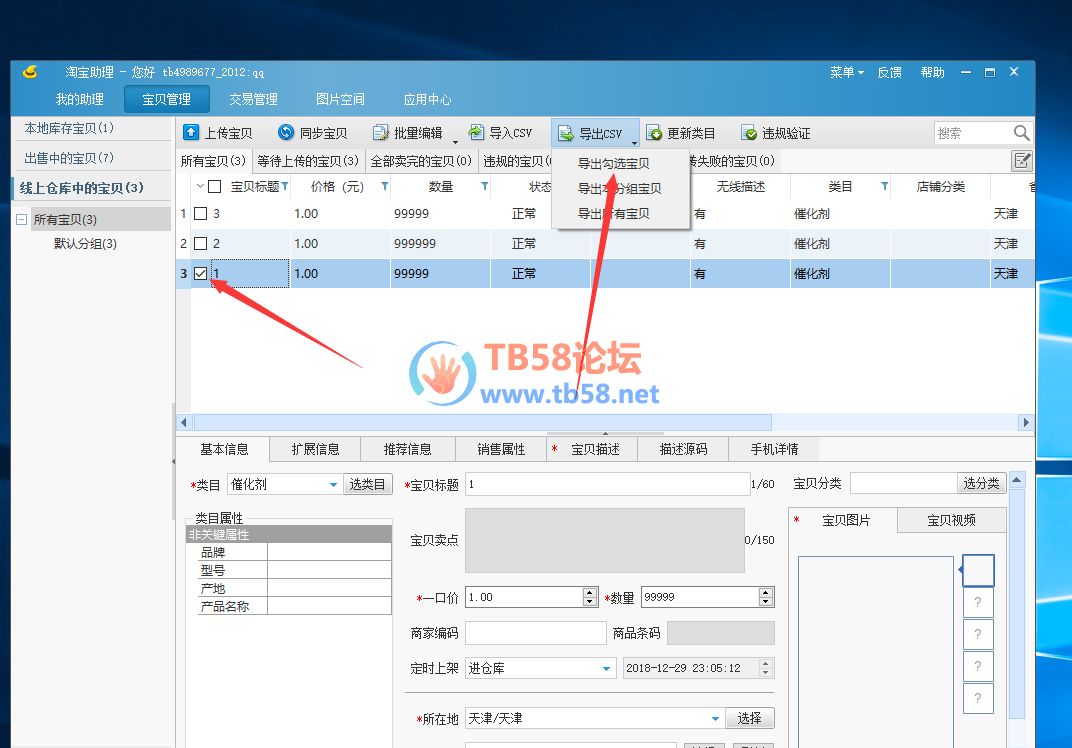
Task: Increase the 数量 spinner value
Action: click(x=766, y=592)
